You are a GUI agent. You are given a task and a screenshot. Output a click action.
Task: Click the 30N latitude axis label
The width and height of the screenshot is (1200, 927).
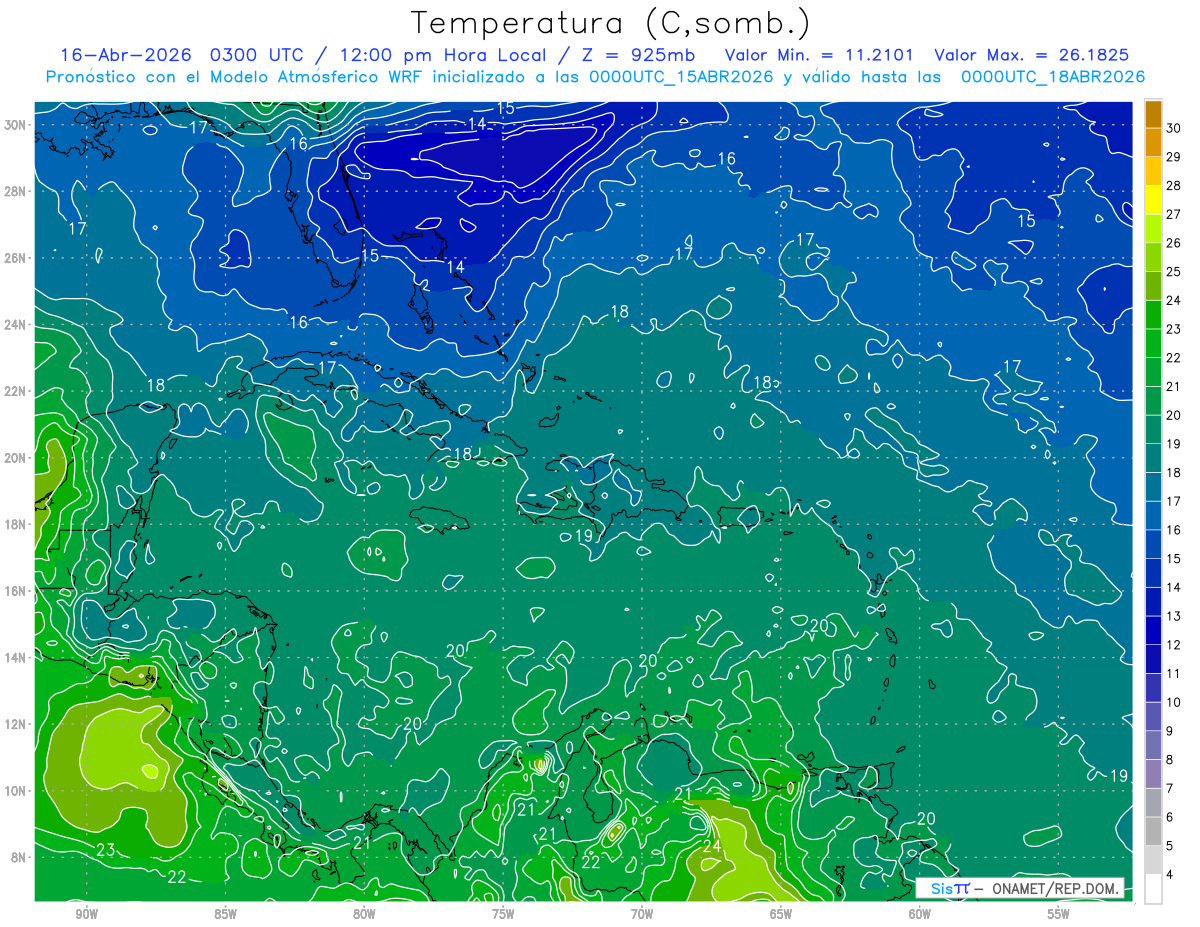pyautogui.click(x=15, y=125)
